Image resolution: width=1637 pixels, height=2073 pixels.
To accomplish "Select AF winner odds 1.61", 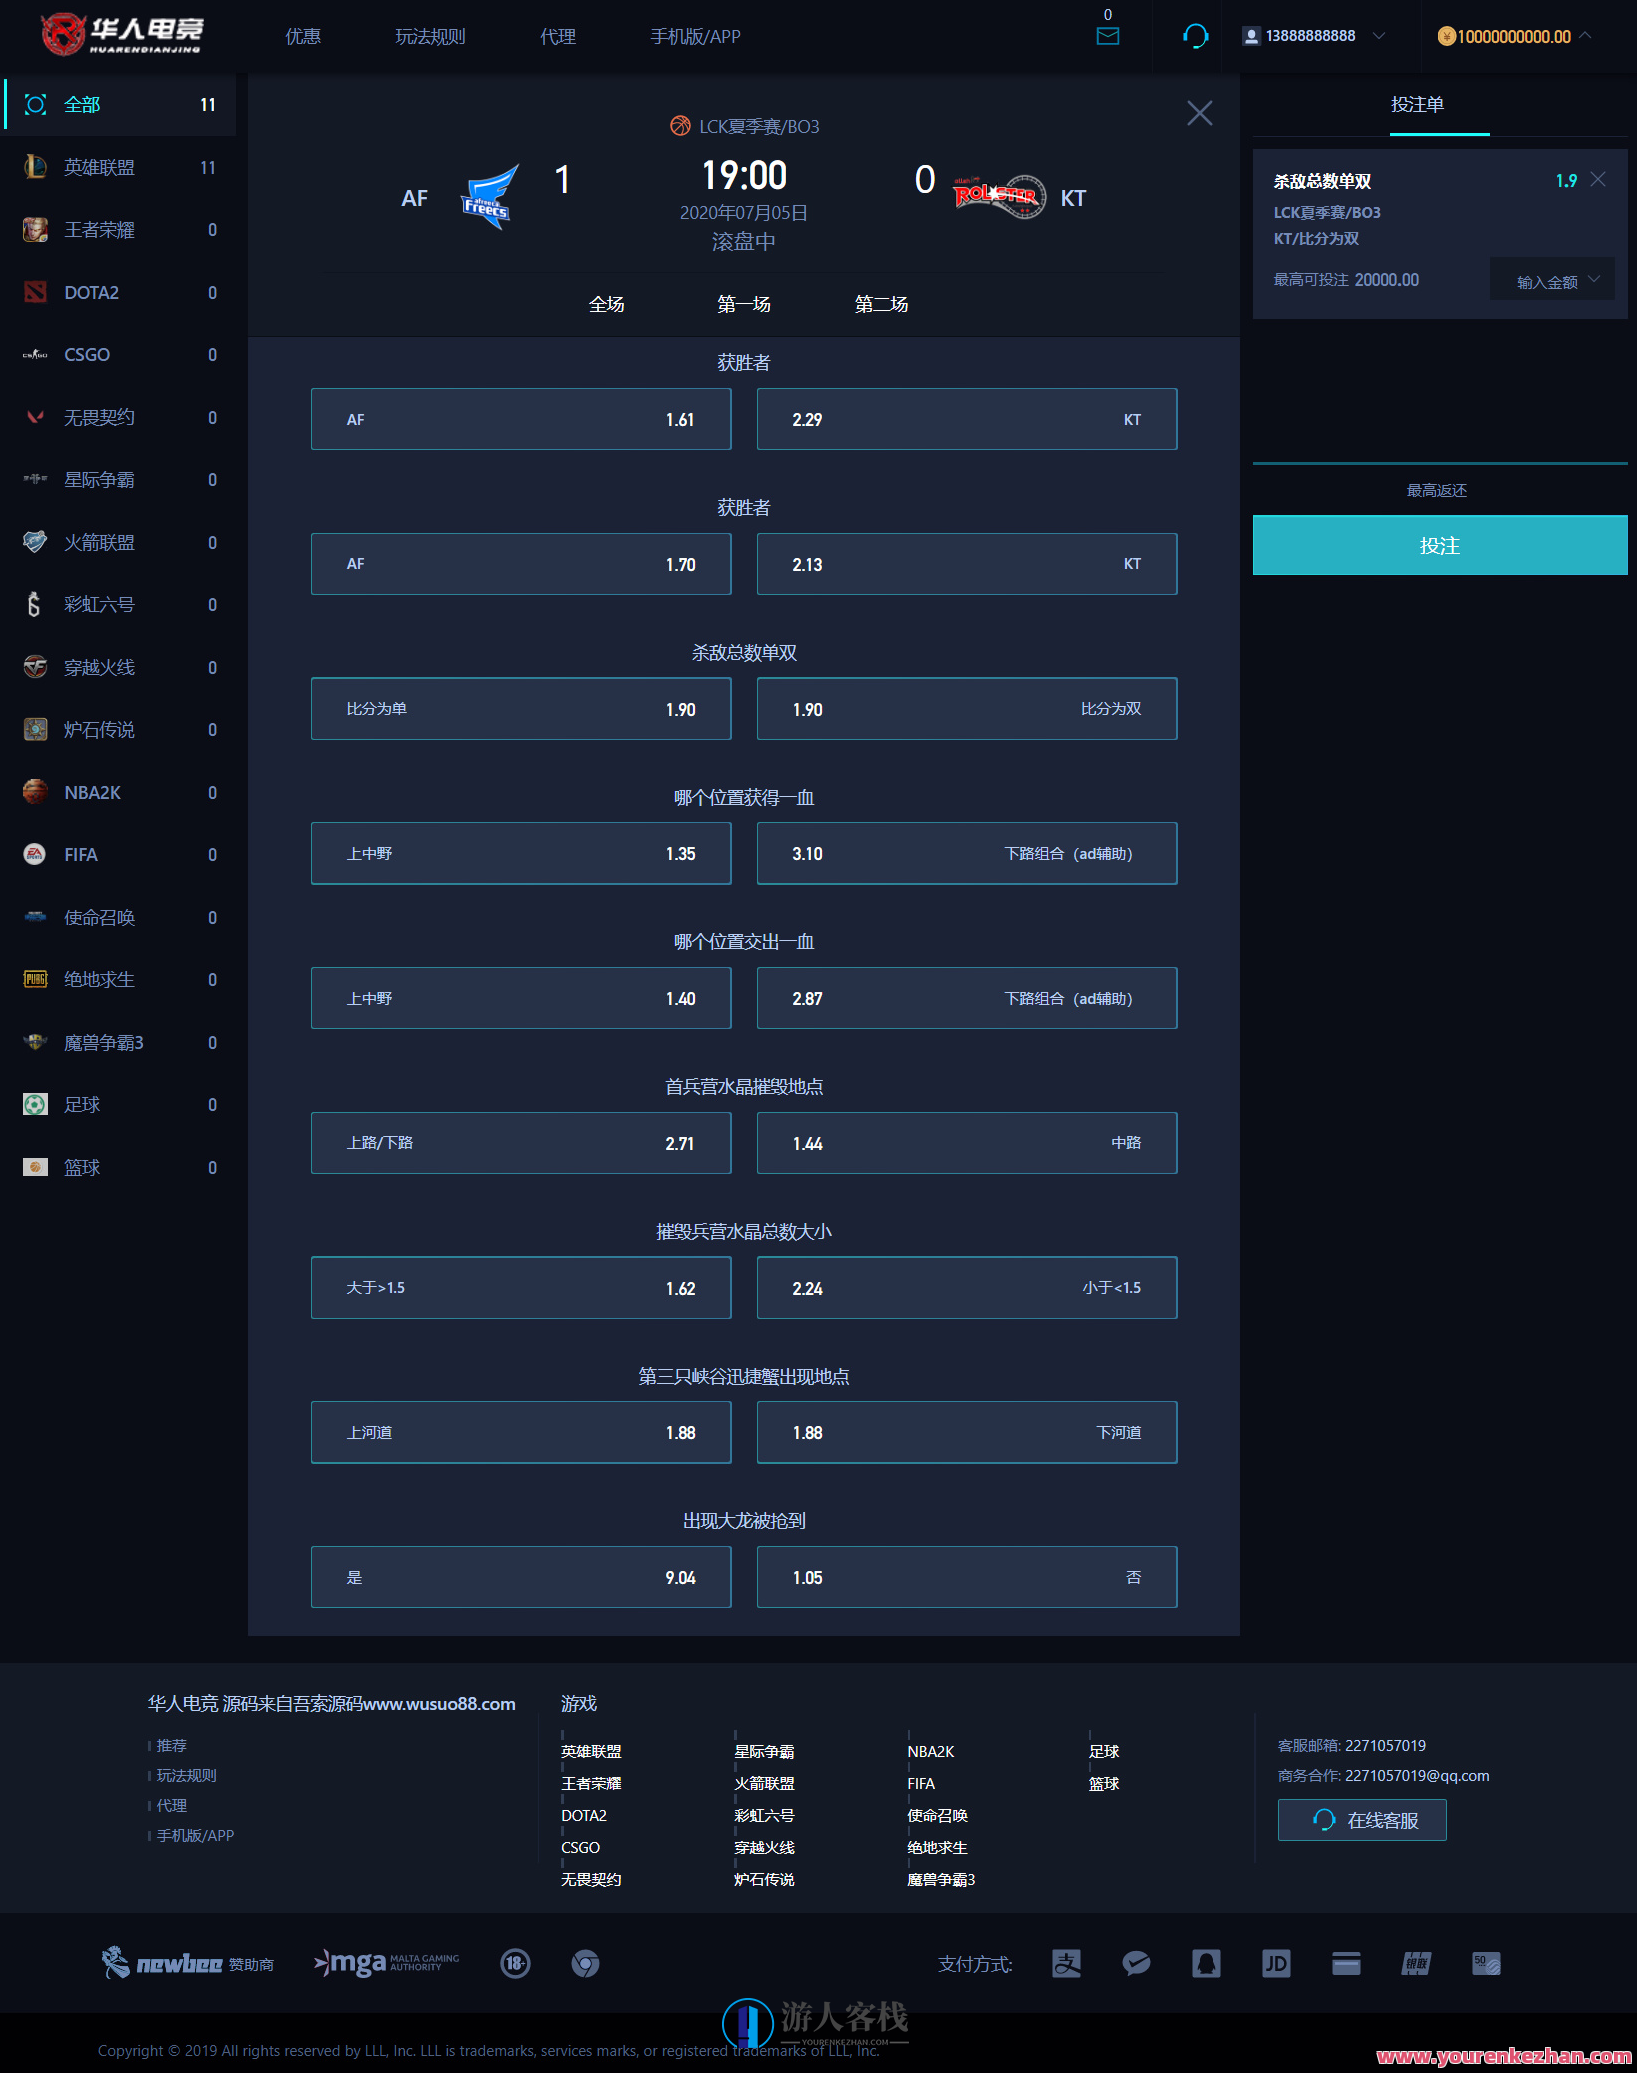I will tap(520, 419).
